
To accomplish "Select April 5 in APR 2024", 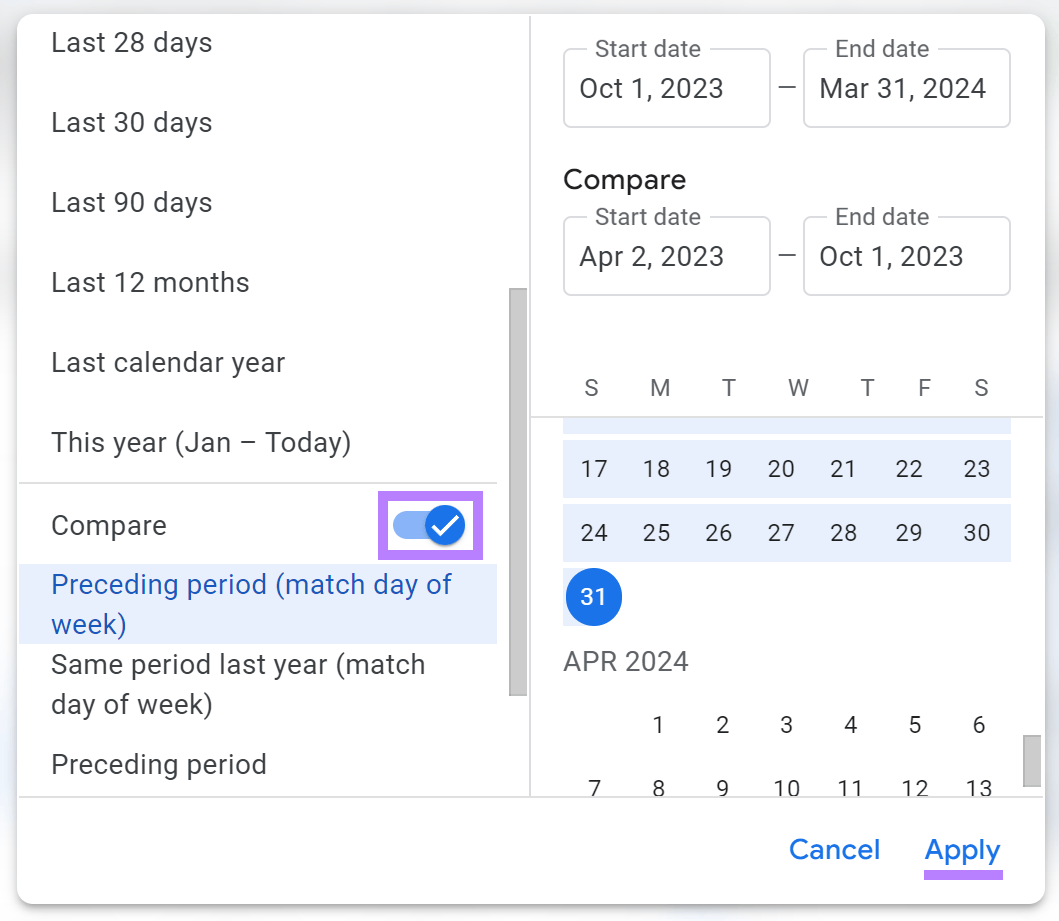I will pos(914,725).
